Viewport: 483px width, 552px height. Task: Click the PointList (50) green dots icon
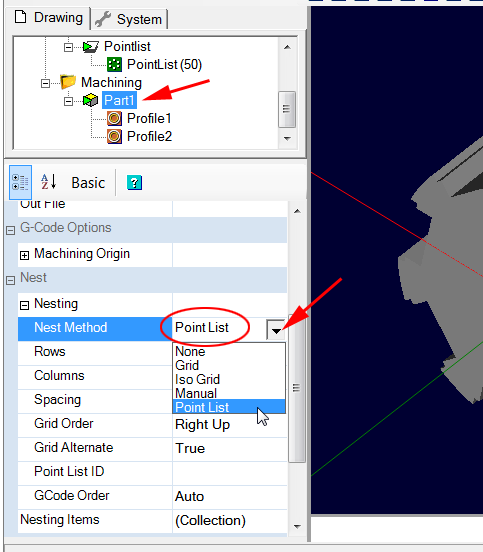[114, 64]
